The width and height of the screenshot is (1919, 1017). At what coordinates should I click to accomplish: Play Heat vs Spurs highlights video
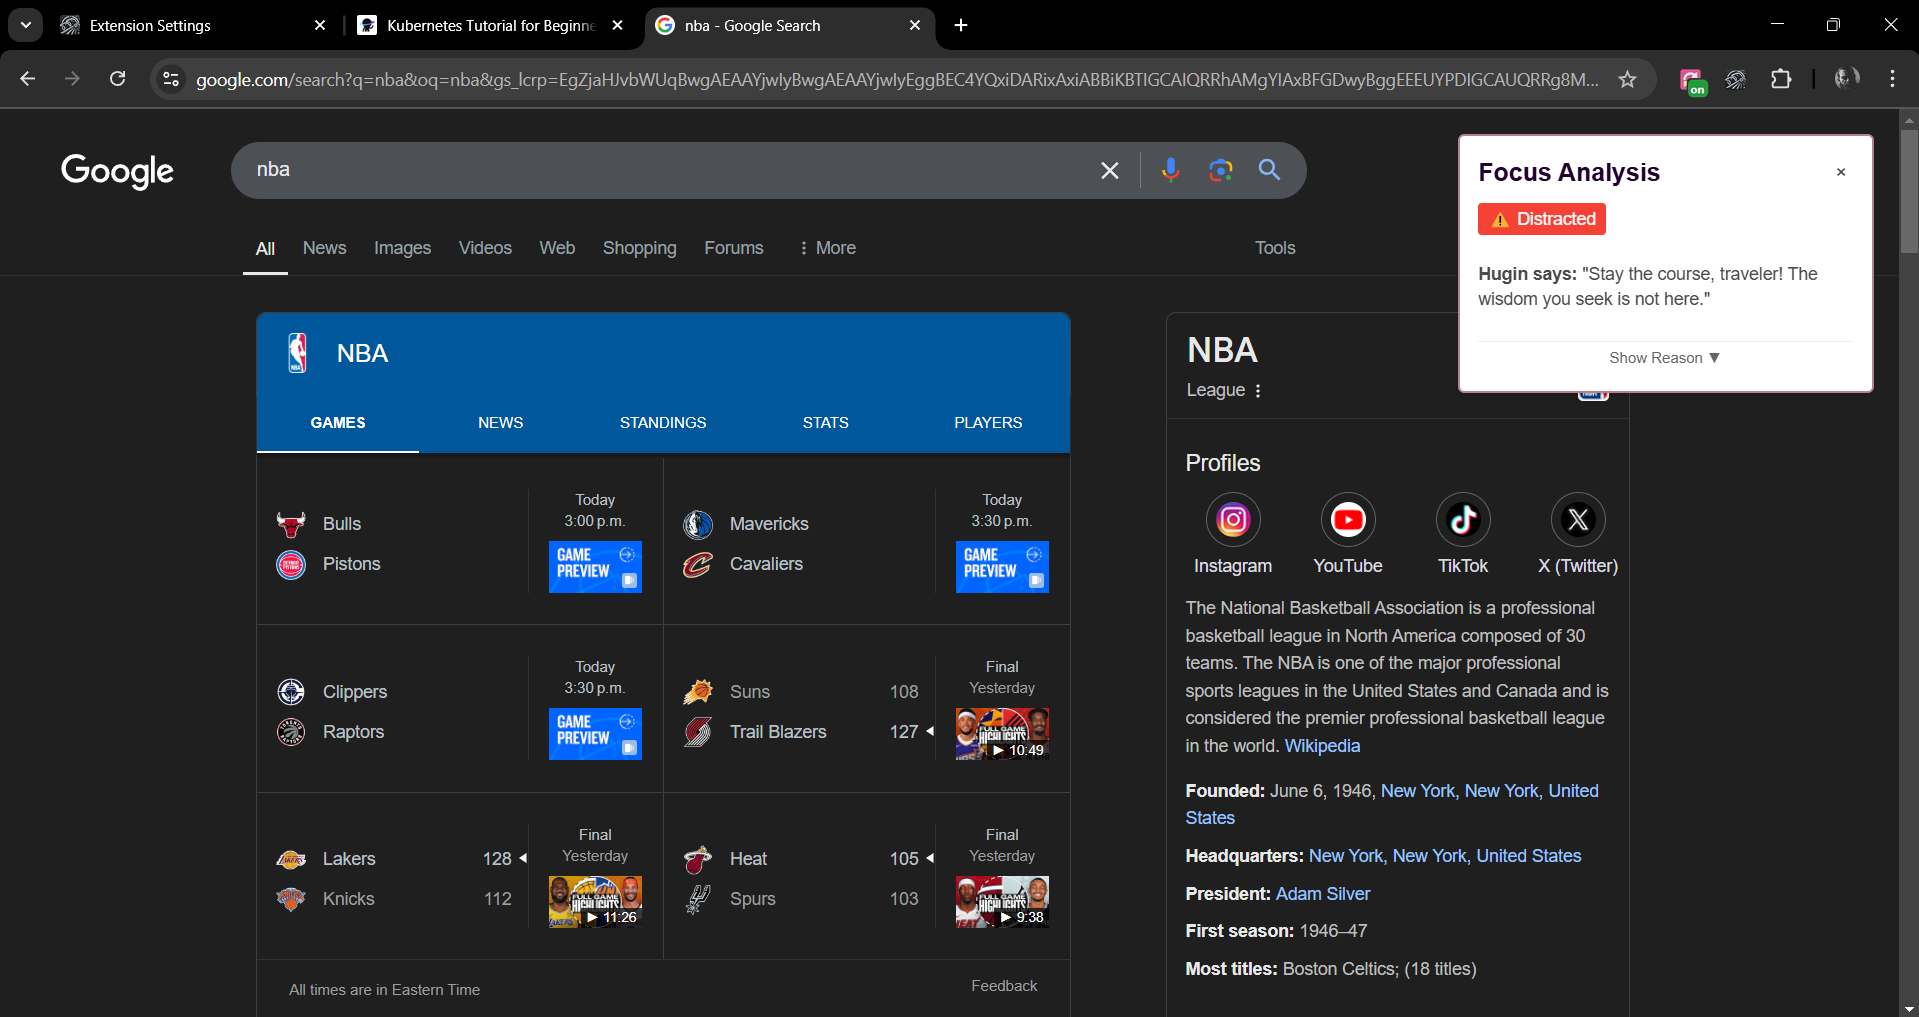pos(1002,902)
